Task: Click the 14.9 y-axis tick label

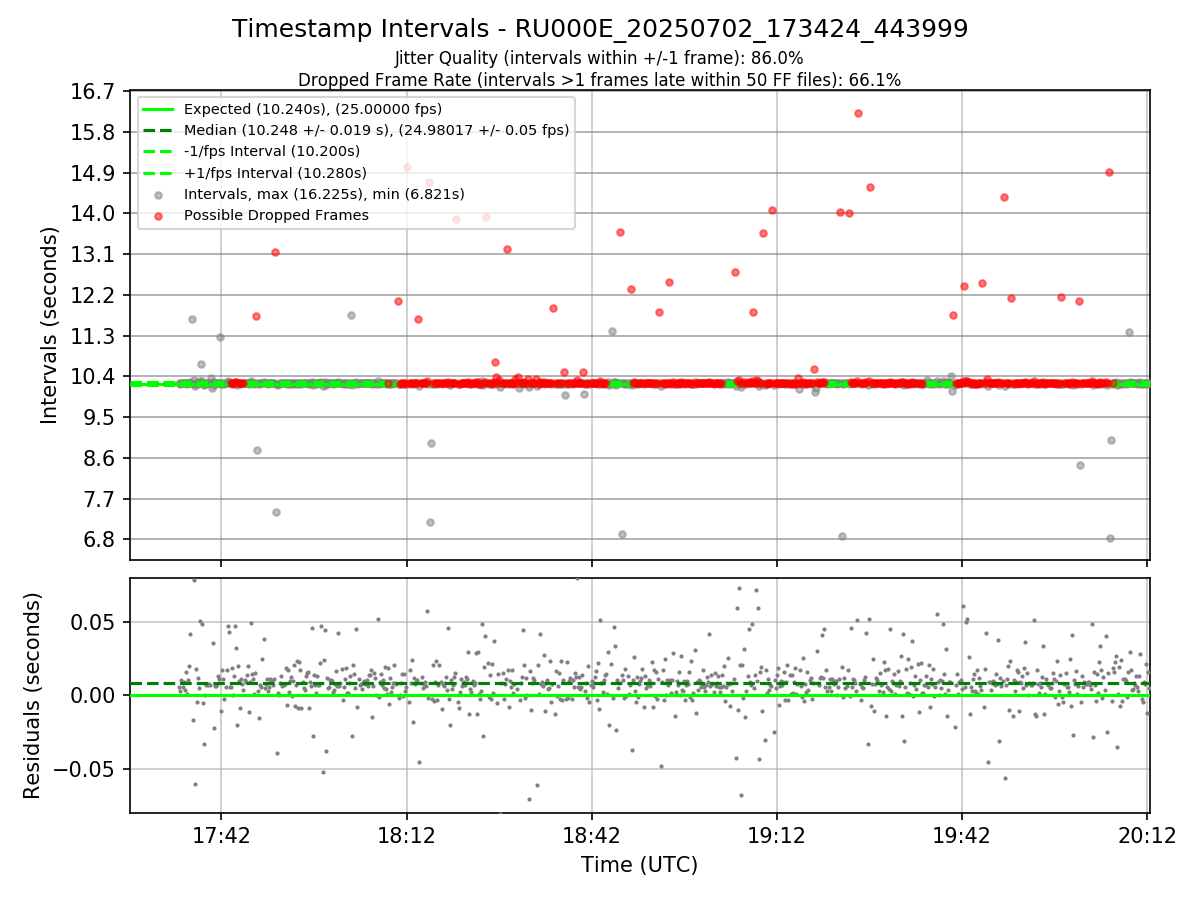Action: pos(95,173)
